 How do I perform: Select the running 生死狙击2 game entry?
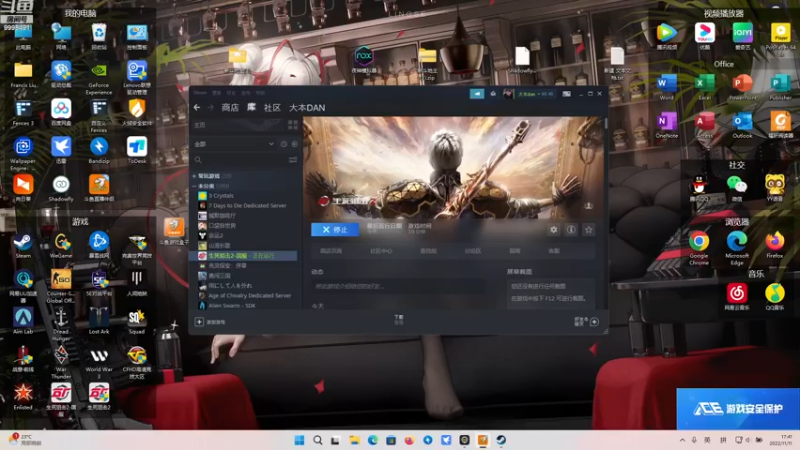(245, 256)
